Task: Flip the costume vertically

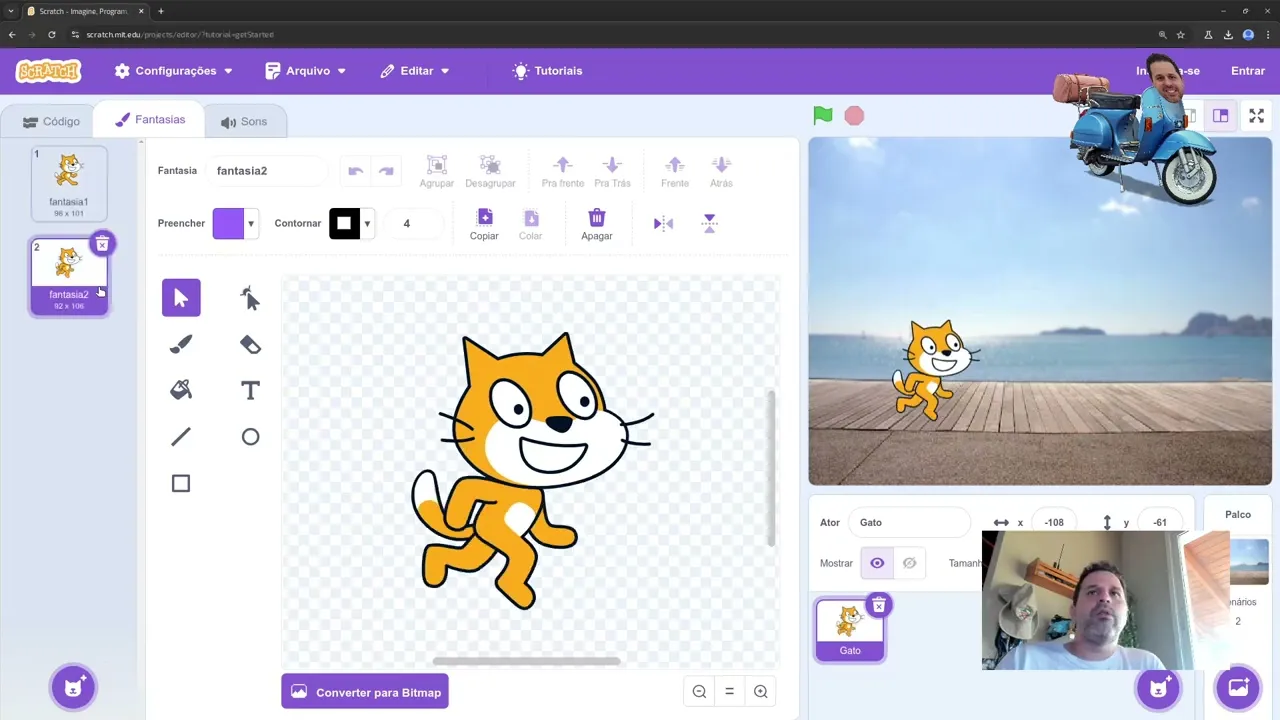Action: [709, 224]
